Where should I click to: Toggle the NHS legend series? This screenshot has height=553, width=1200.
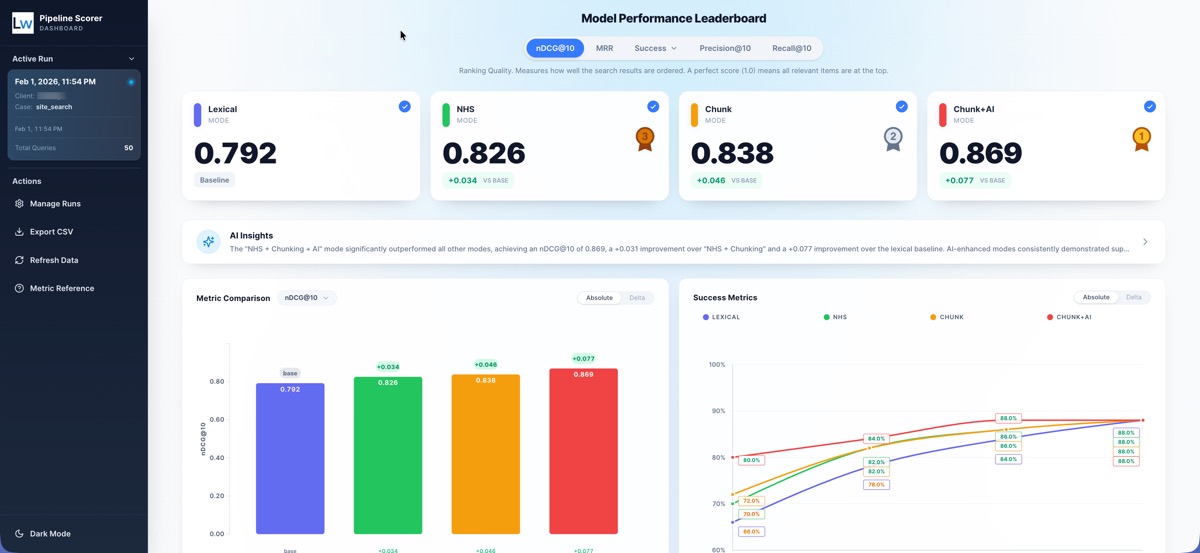835,317
